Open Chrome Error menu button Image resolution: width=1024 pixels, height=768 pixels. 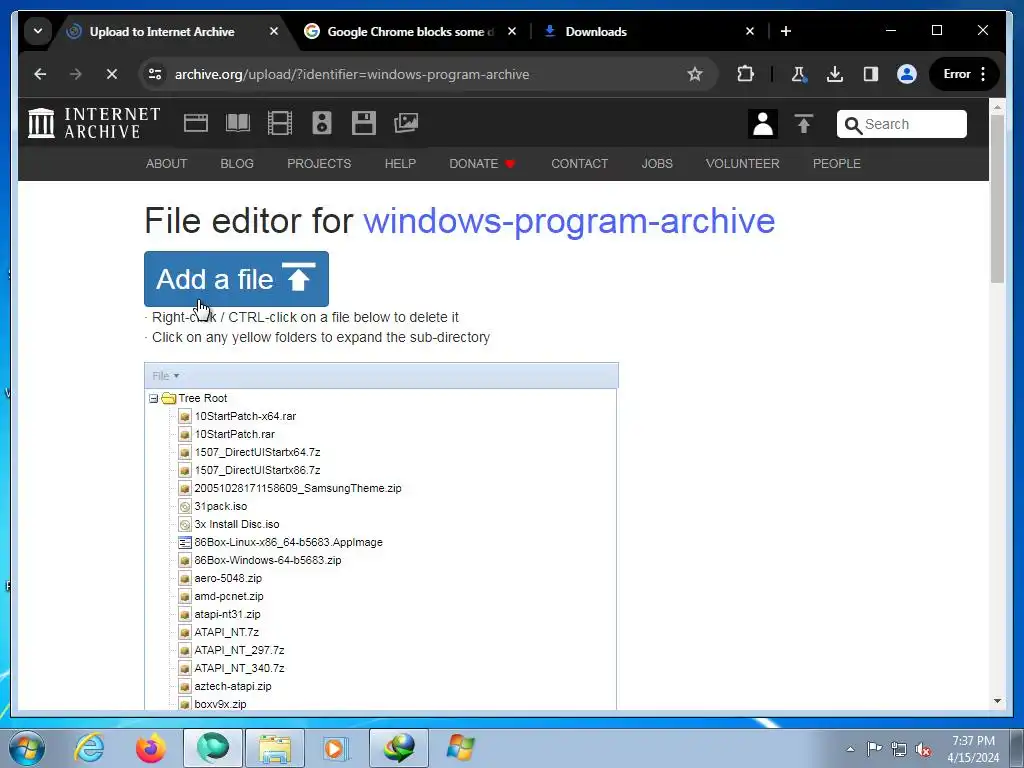tap(964, 74)
